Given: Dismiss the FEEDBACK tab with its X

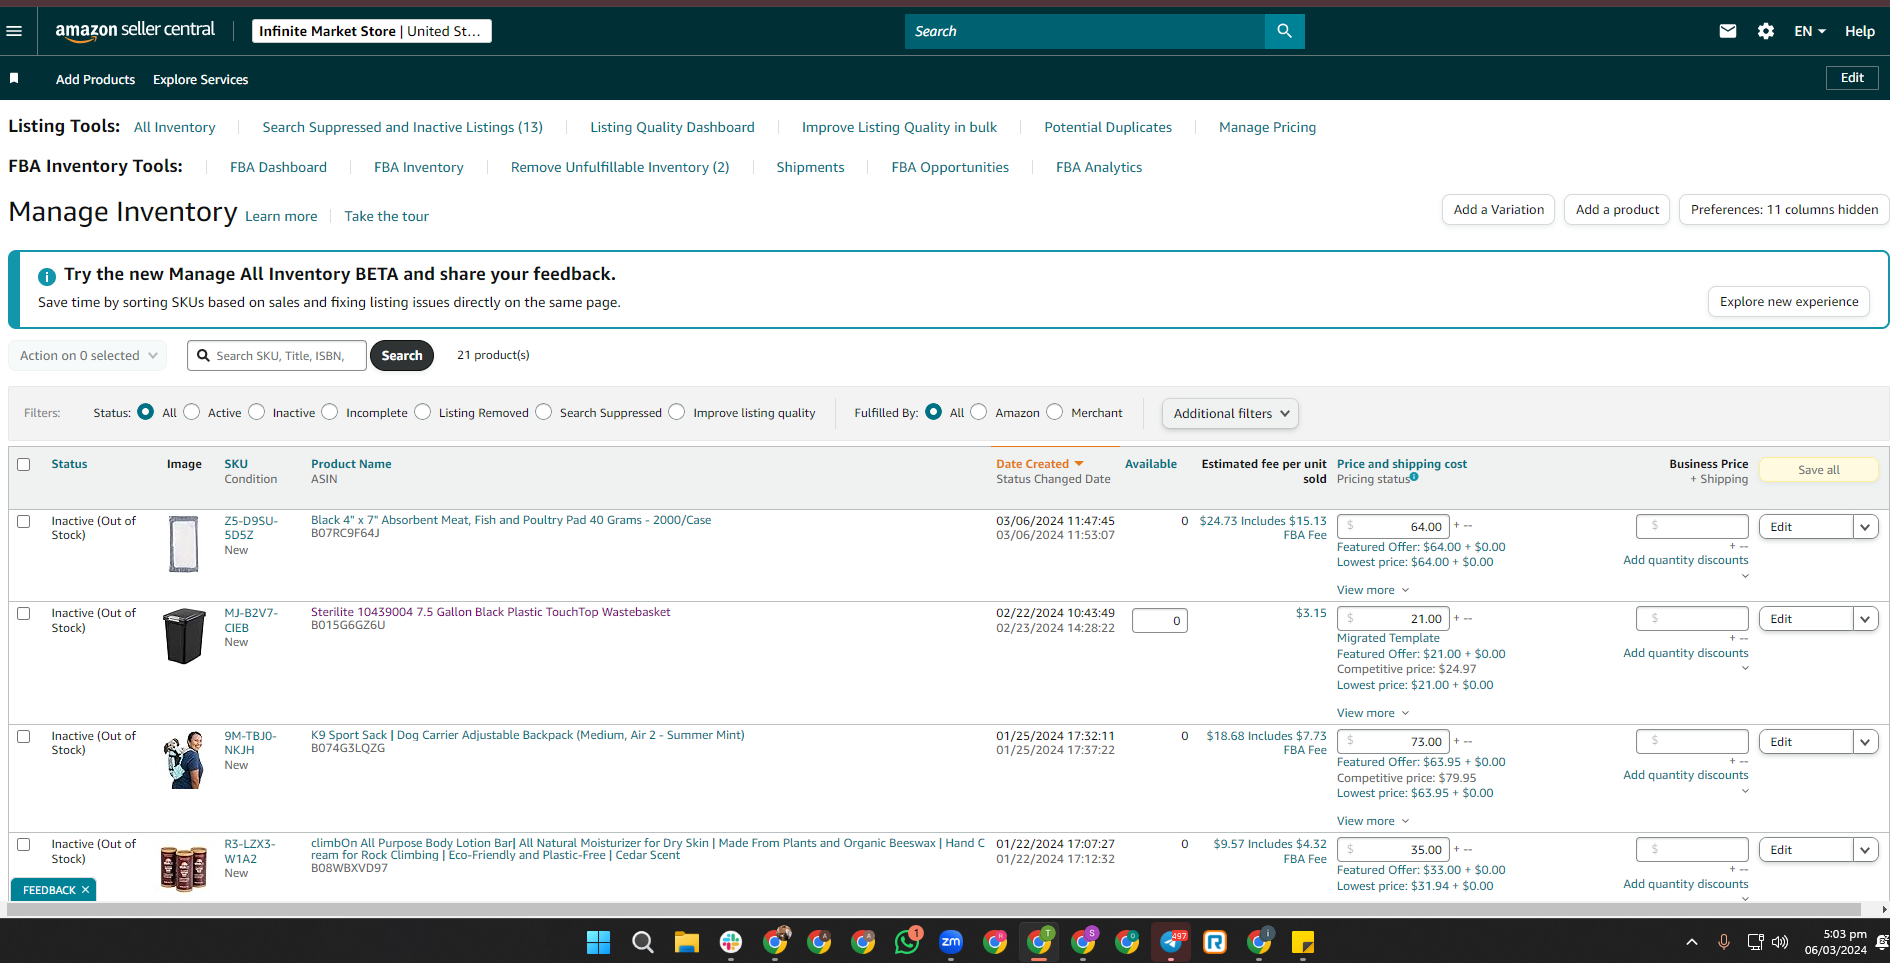Looking at the screenshot, I should (86, 889).
